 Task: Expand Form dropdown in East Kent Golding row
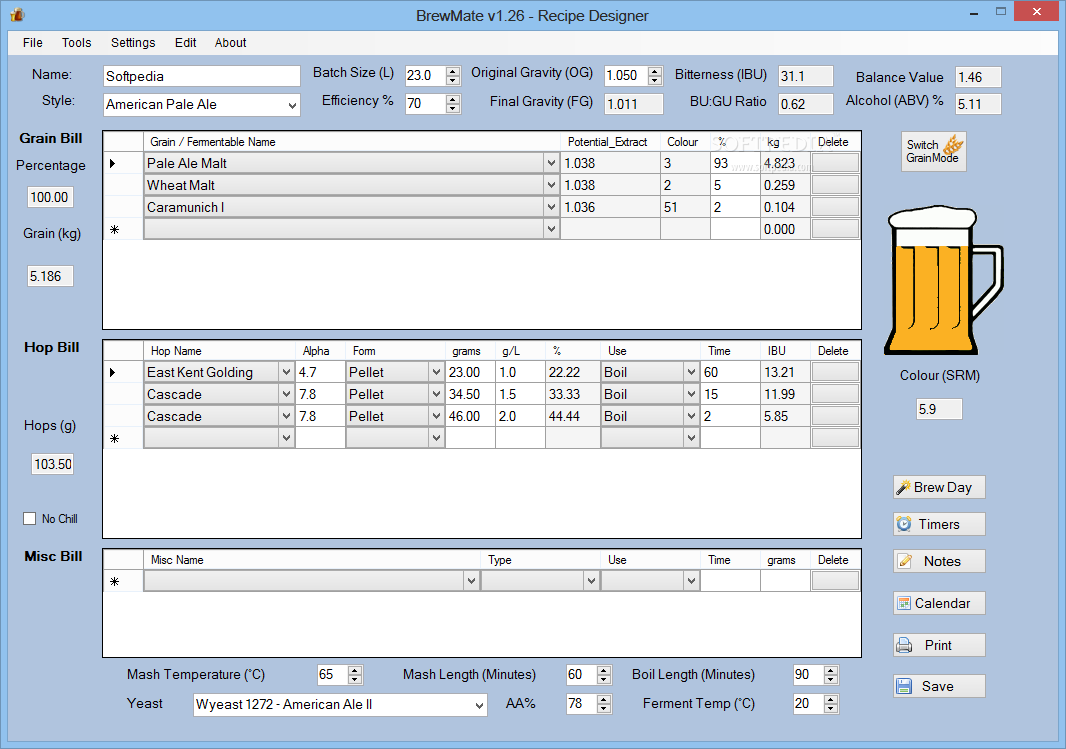pyautogui.click(x=436, y=372)
